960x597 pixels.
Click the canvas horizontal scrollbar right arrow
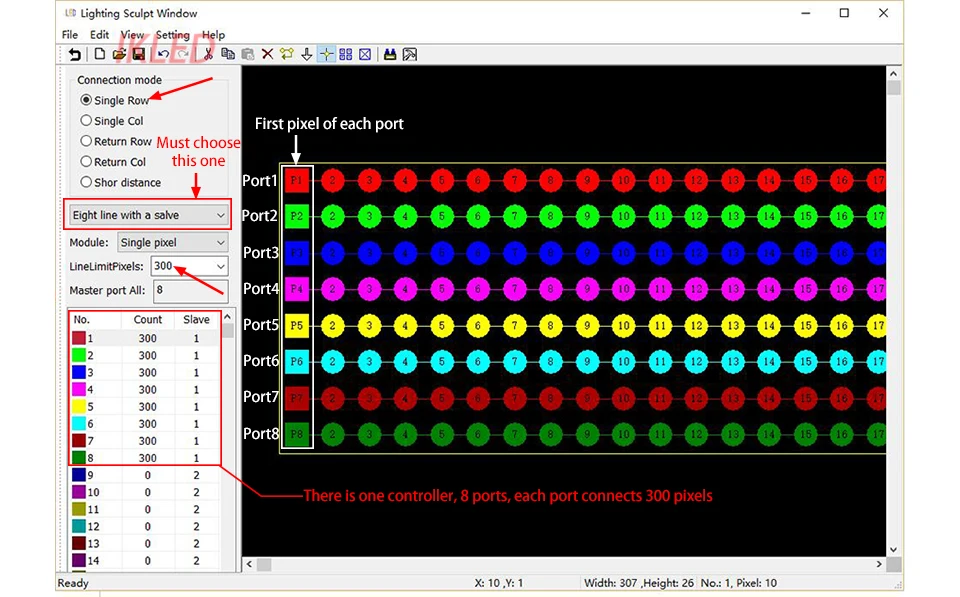click(x=879, y=564)
